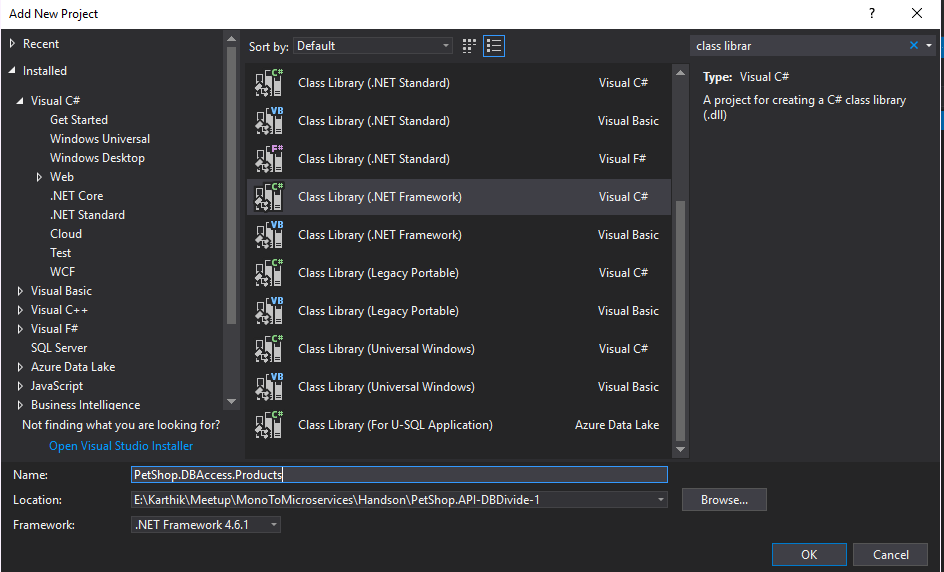Open the Location path dropdown
This screenshot has height=572, width=944.
tap(660, 500)
